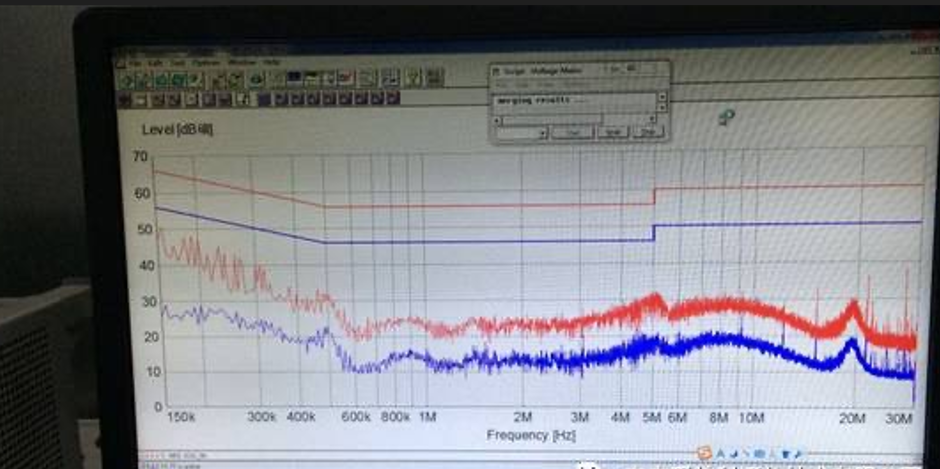Open the Window menu
The height and width of the screenshot is (469, 940).
click(241, 63)
